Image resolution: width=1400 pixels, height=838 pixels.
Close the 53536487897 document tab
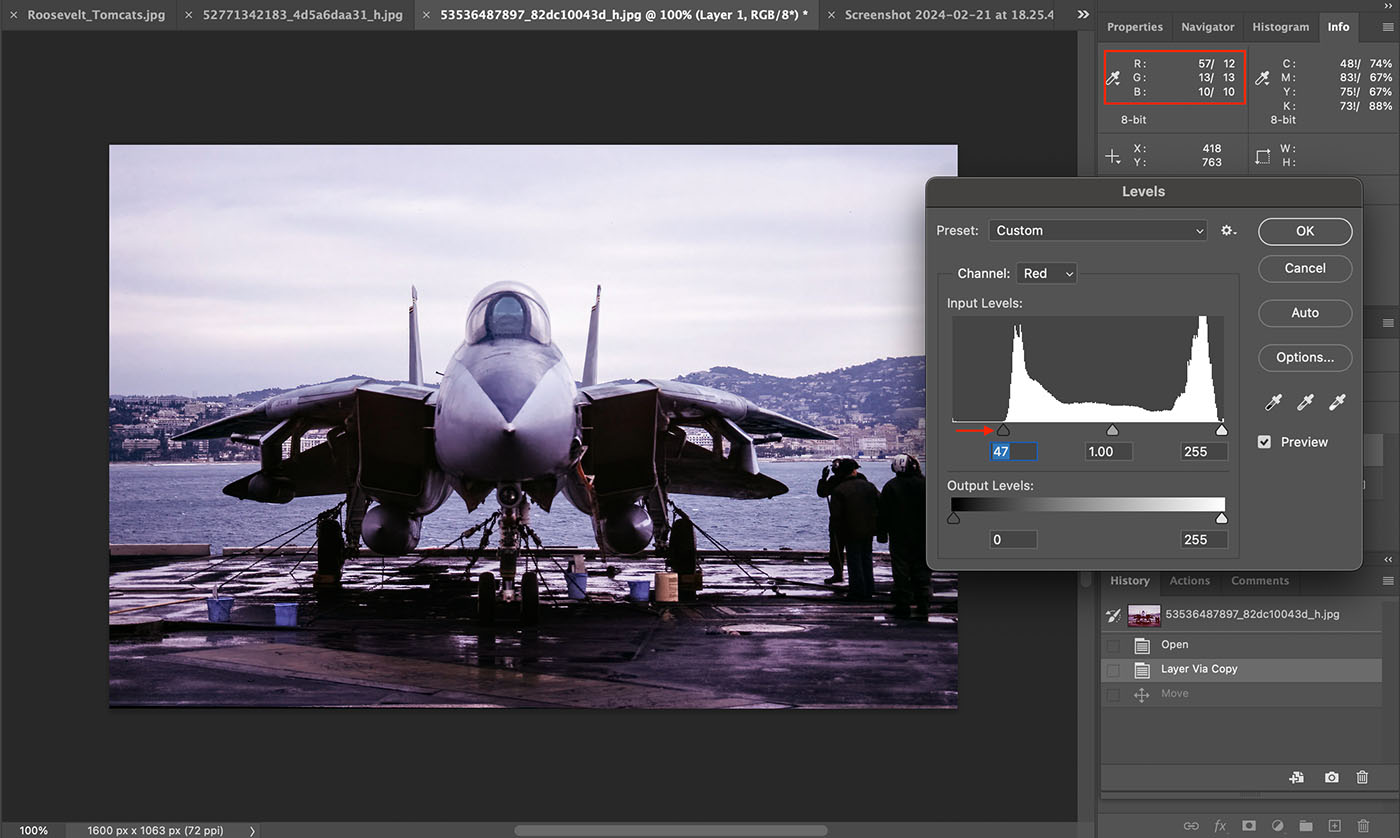click(427, 16)
